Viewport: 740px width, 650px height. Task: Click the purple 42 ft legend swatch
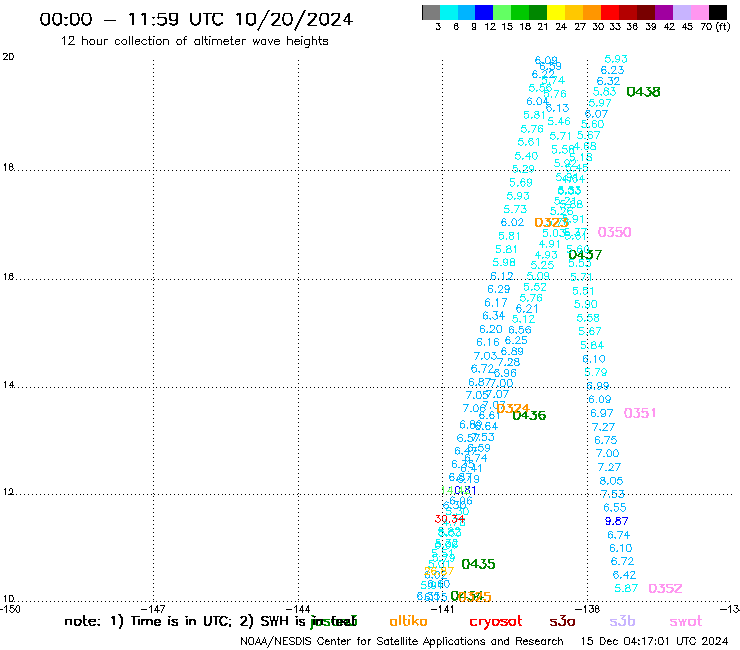[x=664, y=12]
